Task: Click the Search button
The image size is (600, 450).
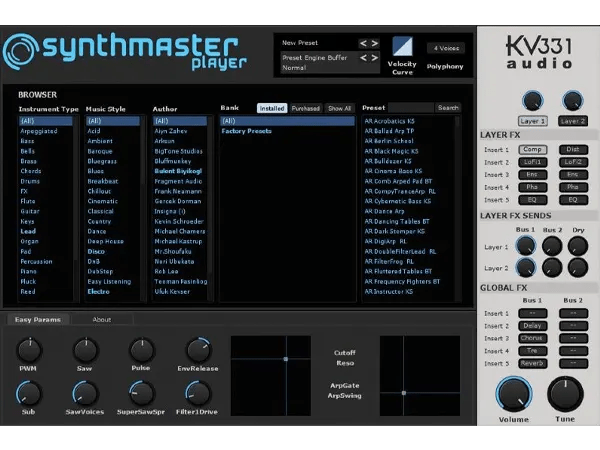Action: point(448,108)
